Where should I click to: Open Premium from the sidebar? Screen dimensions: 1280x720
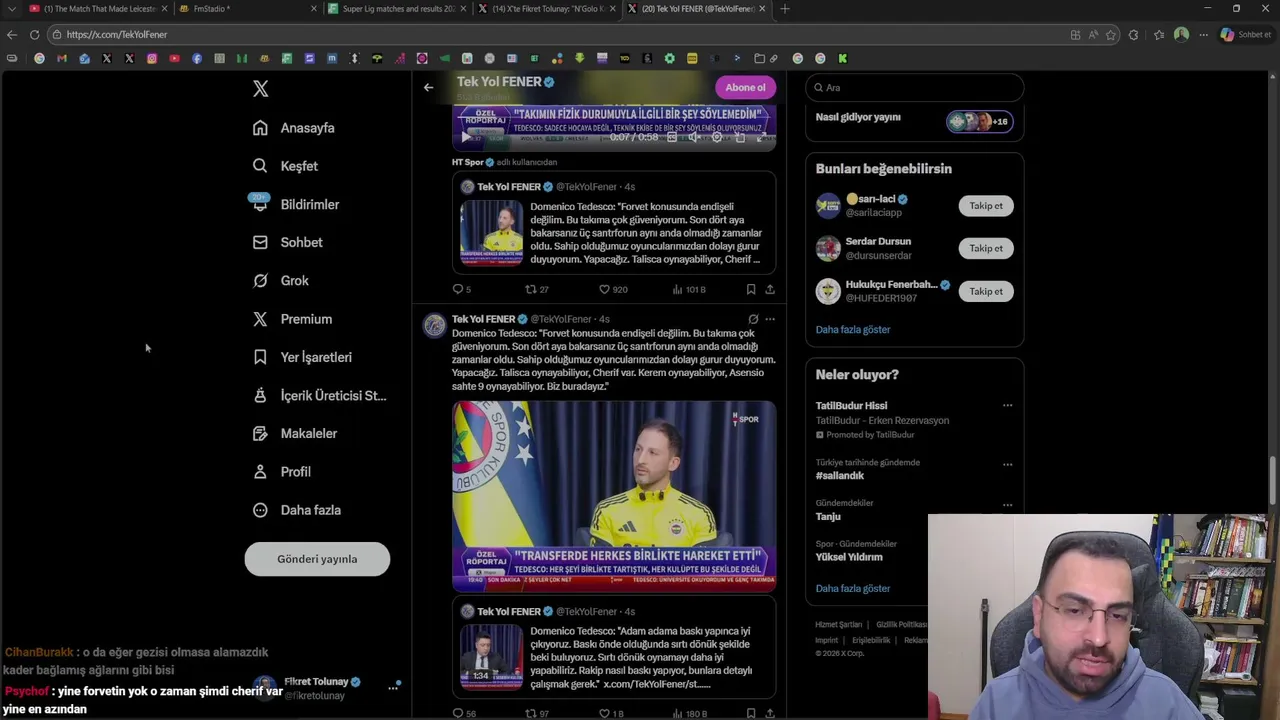coord(292,319)
